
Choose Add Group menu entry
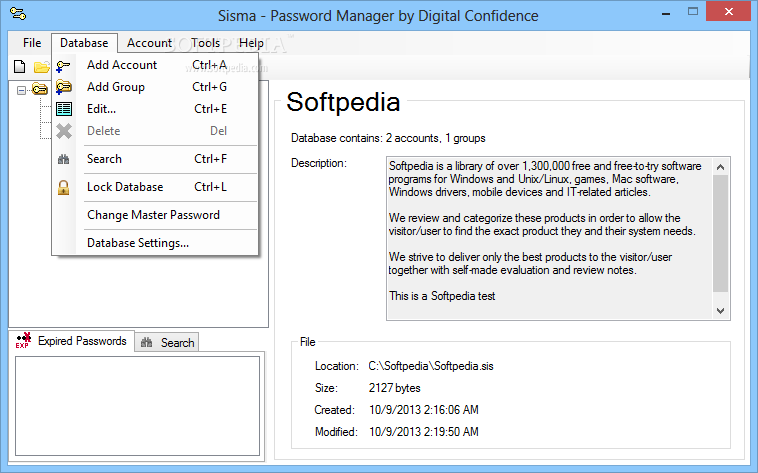(155, 87)
